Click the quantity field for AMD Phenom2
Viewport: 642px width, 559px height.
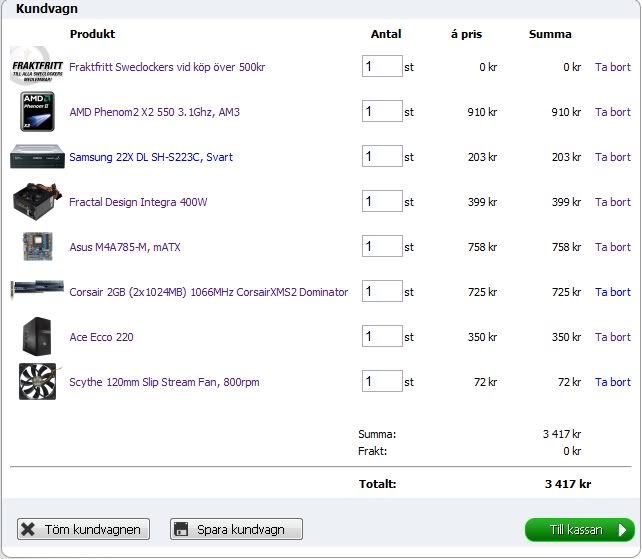click(381, 111)
